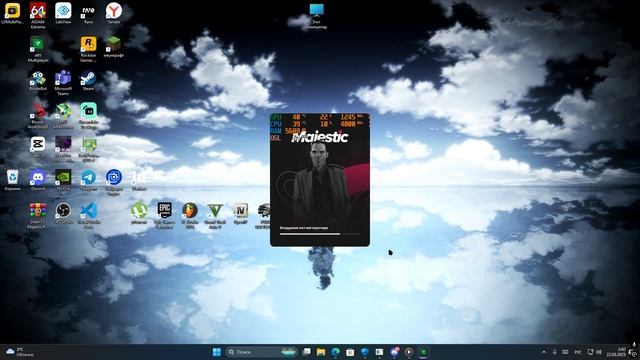The image size is (640, 360).
Task: Open the Steam desktop shortcut
Action: pyautogui.click(x=88, y=80)
